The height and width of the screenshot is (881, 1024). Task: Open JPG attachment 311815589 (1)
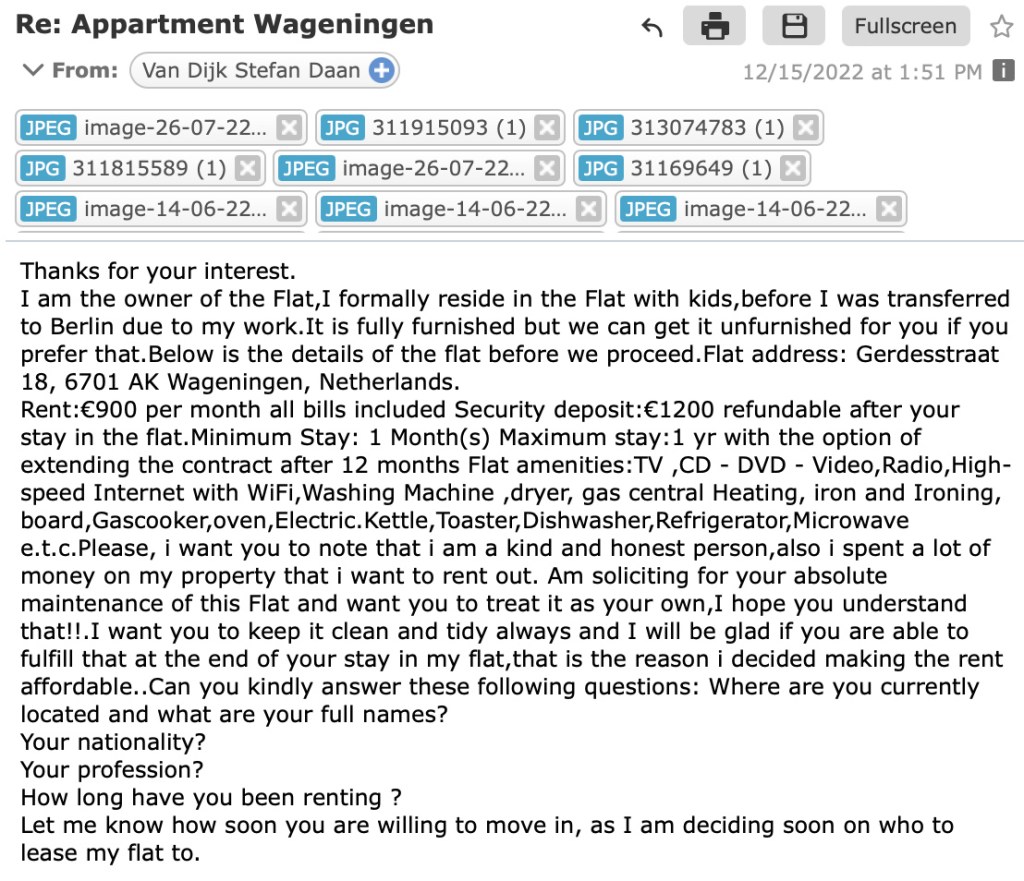coord(149,168)
